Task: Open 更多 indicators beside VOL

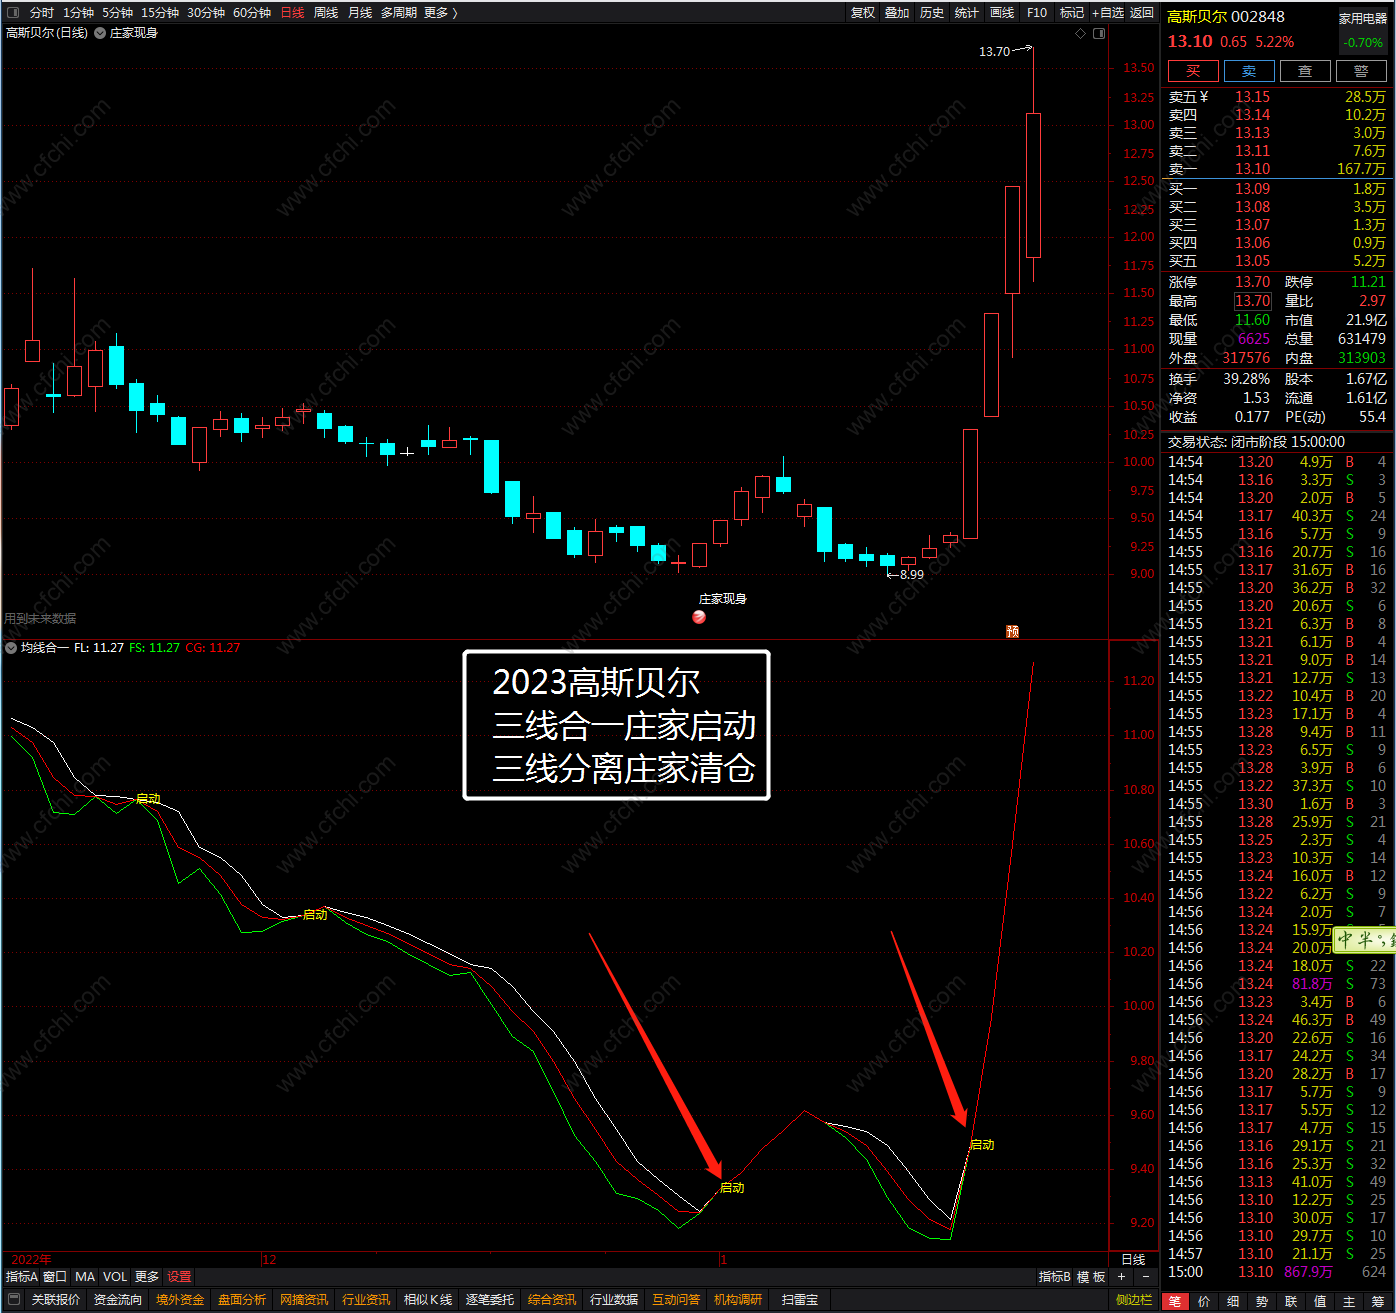Action: (147, 1277)
